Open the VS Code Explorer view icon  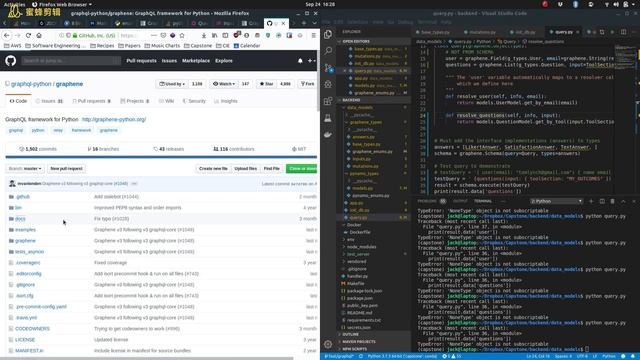328,34
